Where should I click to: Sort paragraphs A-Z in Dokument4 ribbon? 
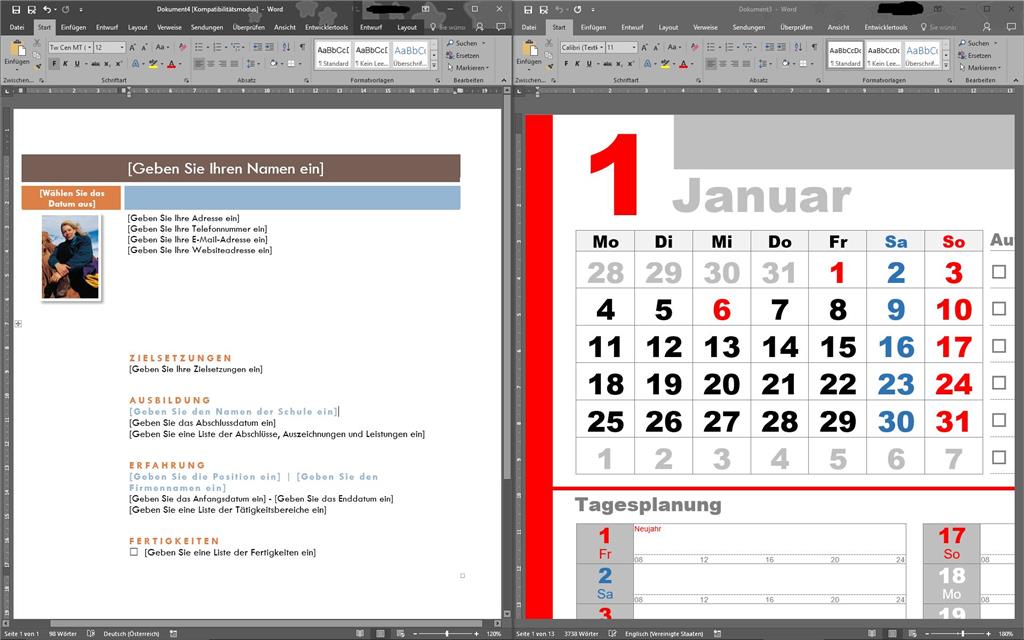click(x=286, y=48)
